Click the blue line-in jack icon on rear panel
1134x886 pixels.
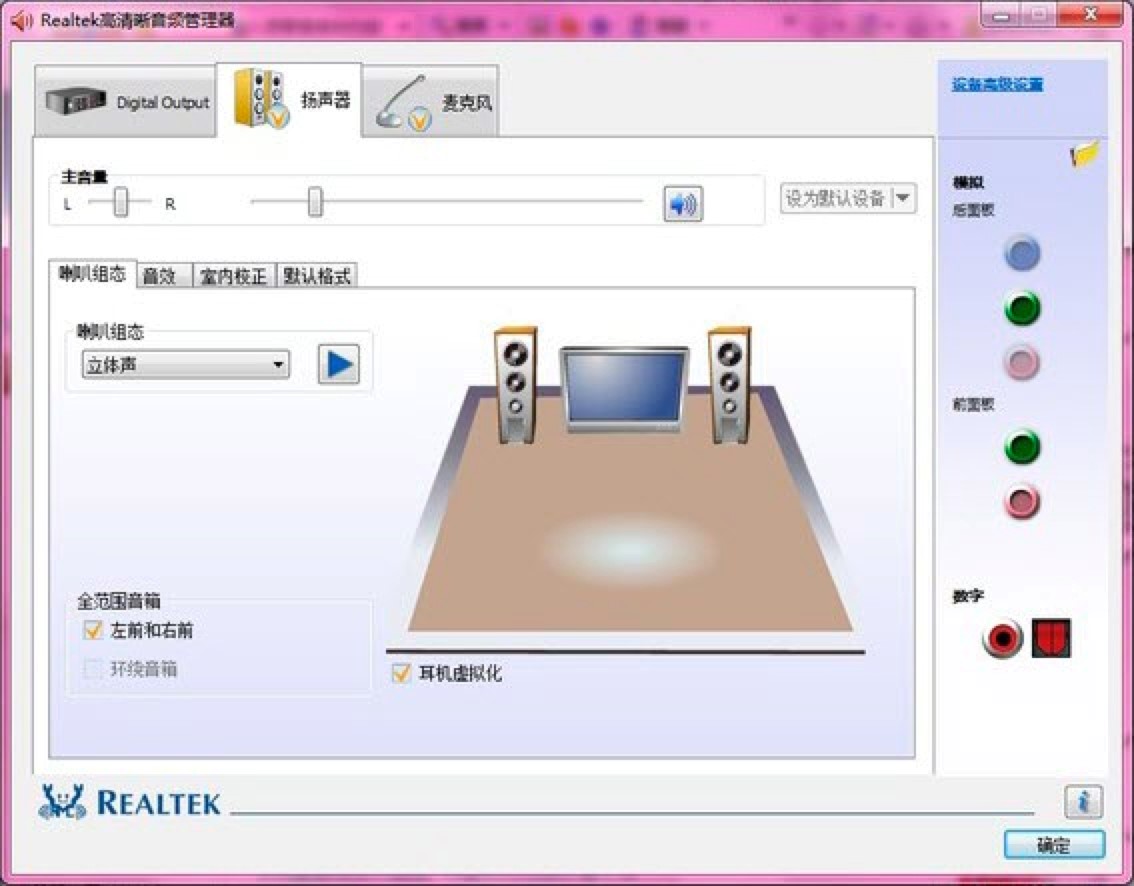(x=1021, y=254)
